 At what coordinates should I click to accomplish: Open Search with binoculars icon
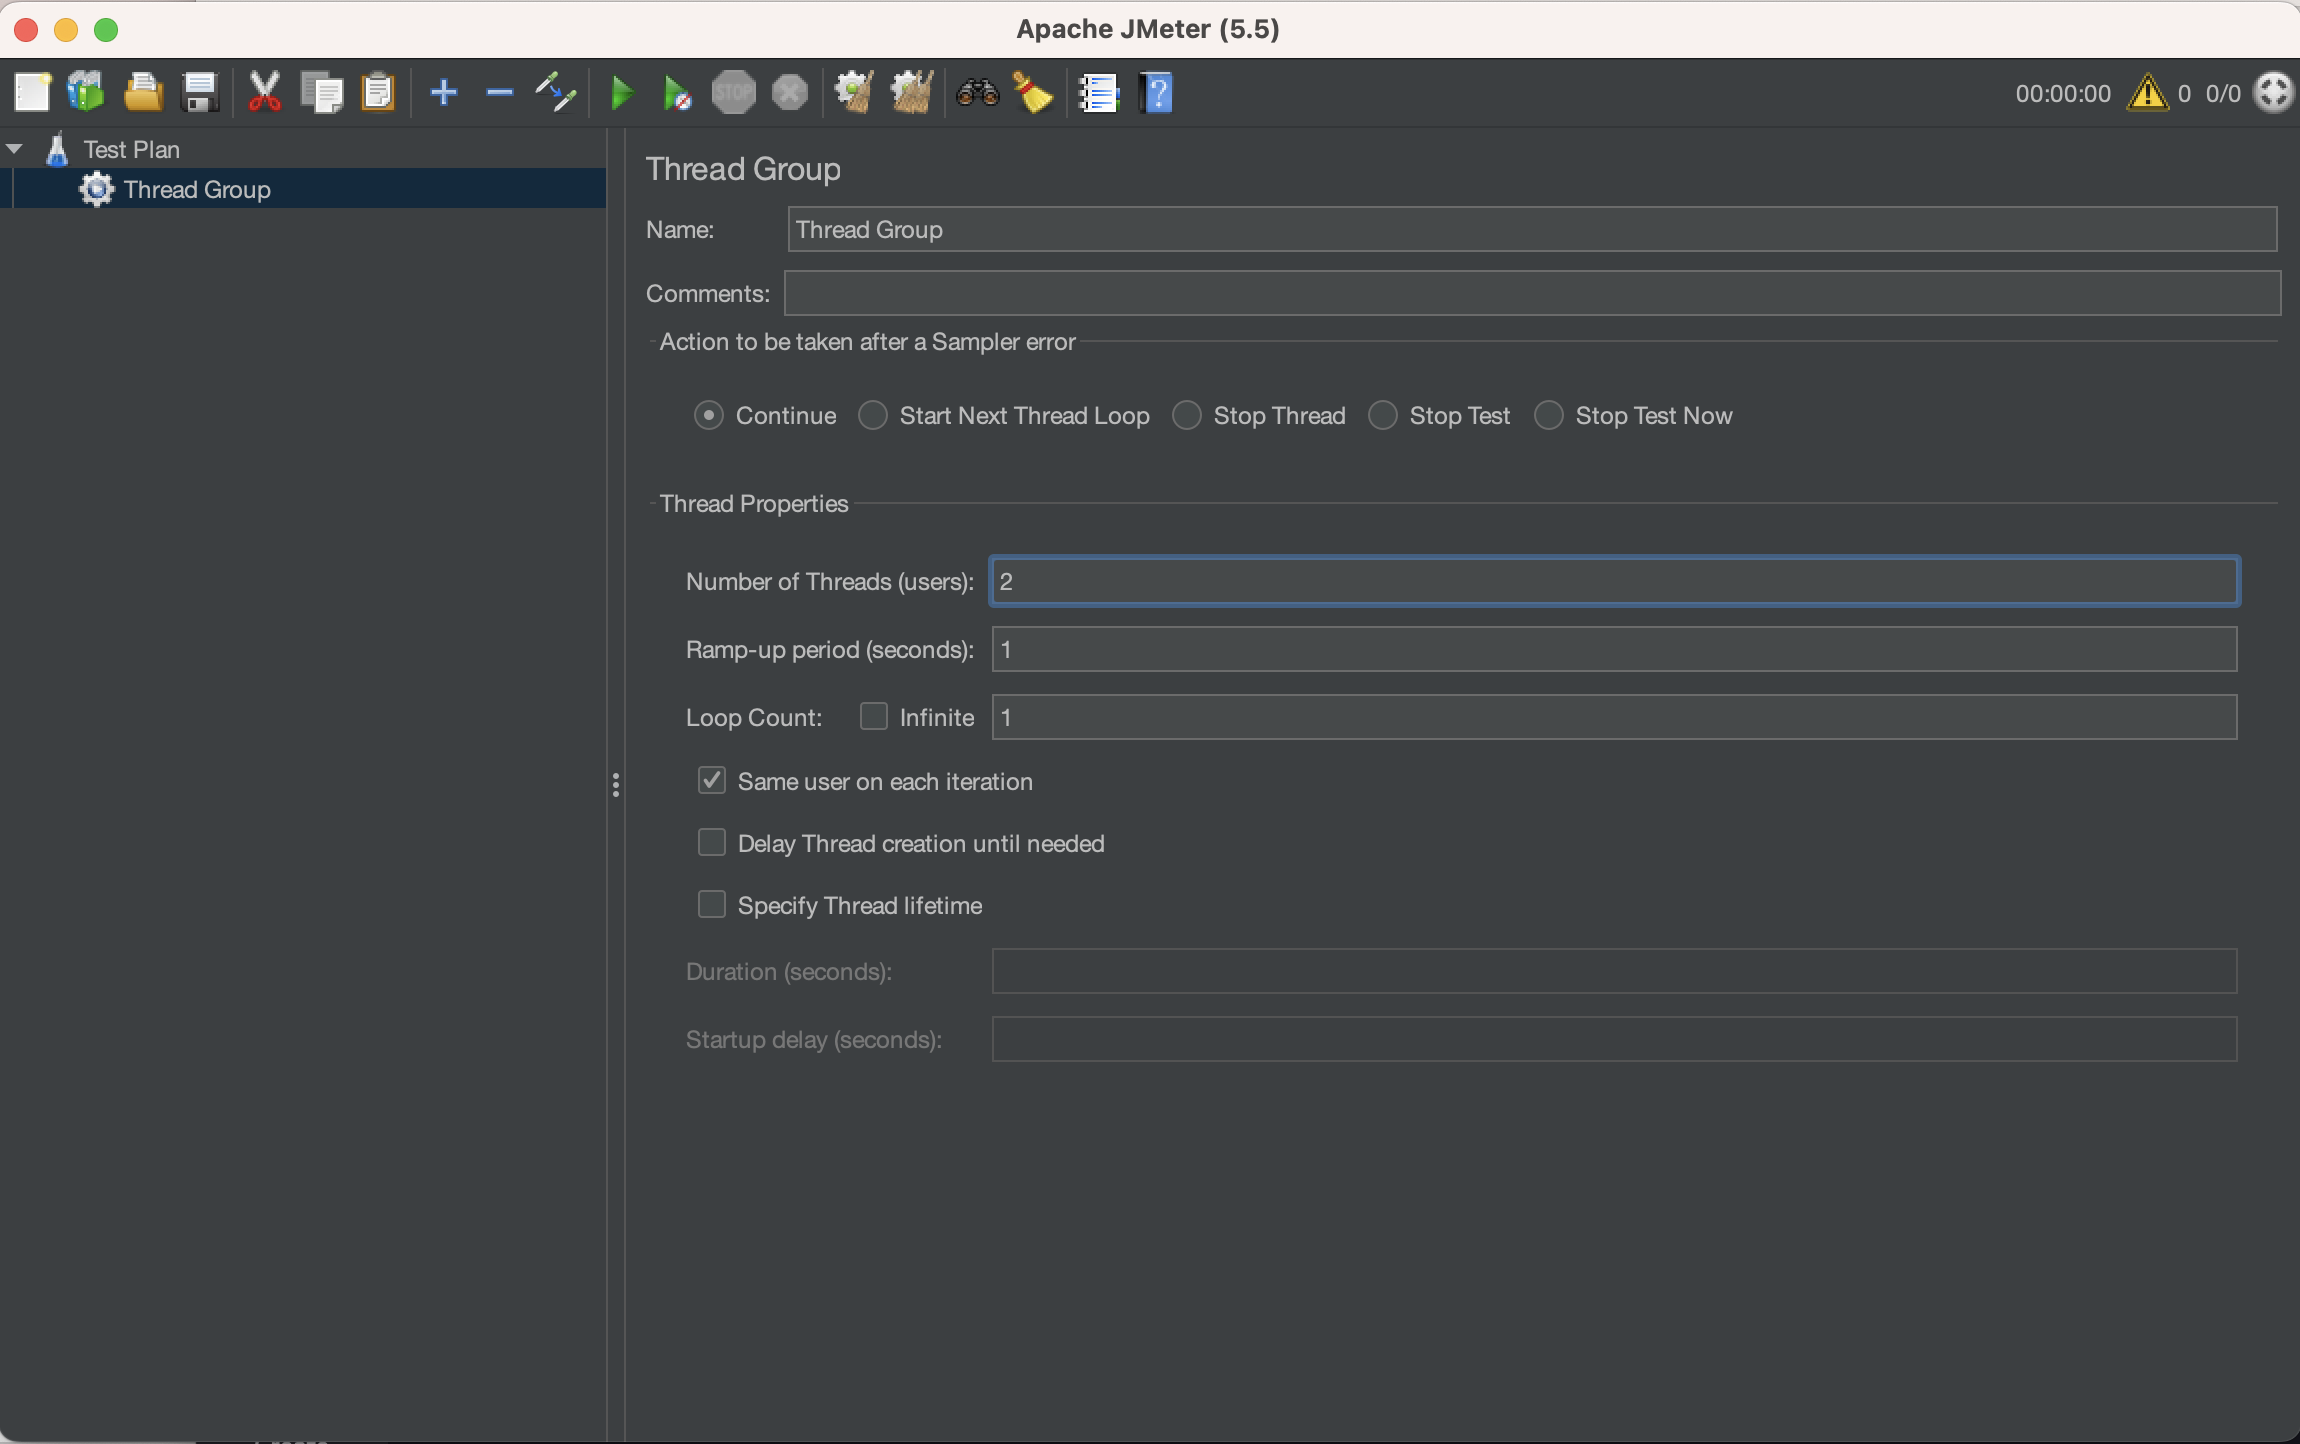pos(977,93)
